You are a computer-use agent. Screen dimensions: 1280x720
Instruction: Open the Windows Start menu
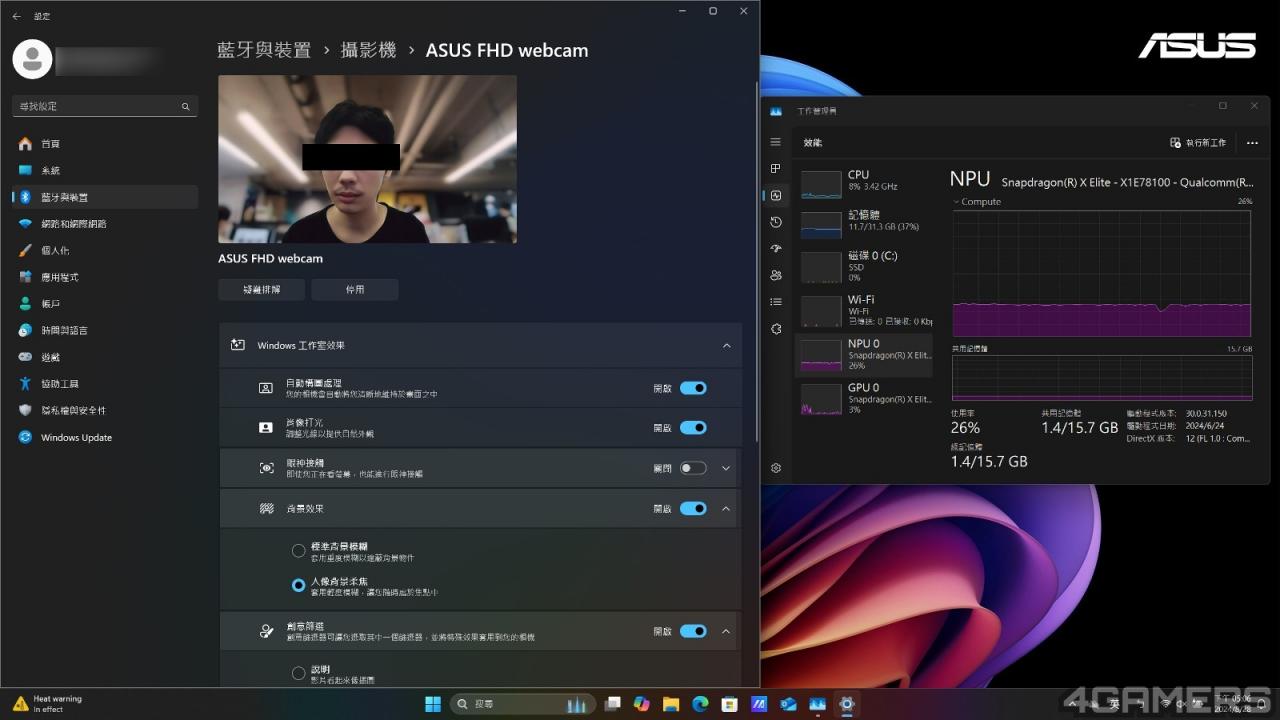click(x=433, y=704)
